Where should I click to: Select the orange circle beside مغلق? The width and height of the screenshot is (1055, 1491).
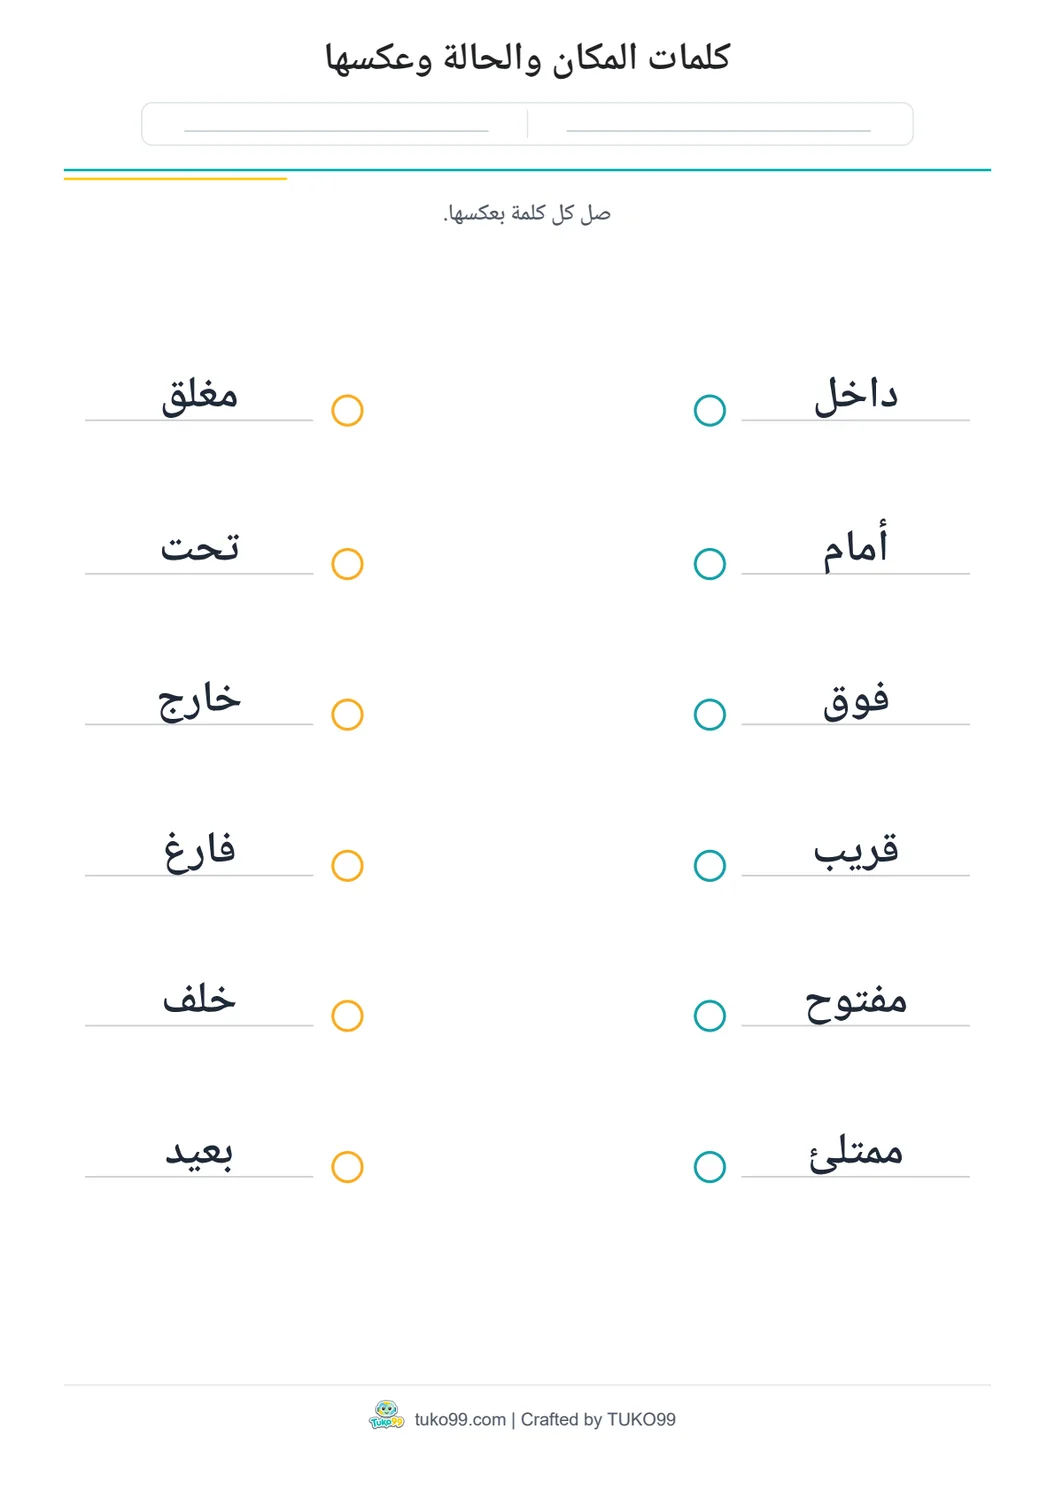click(x=347, y=410)
